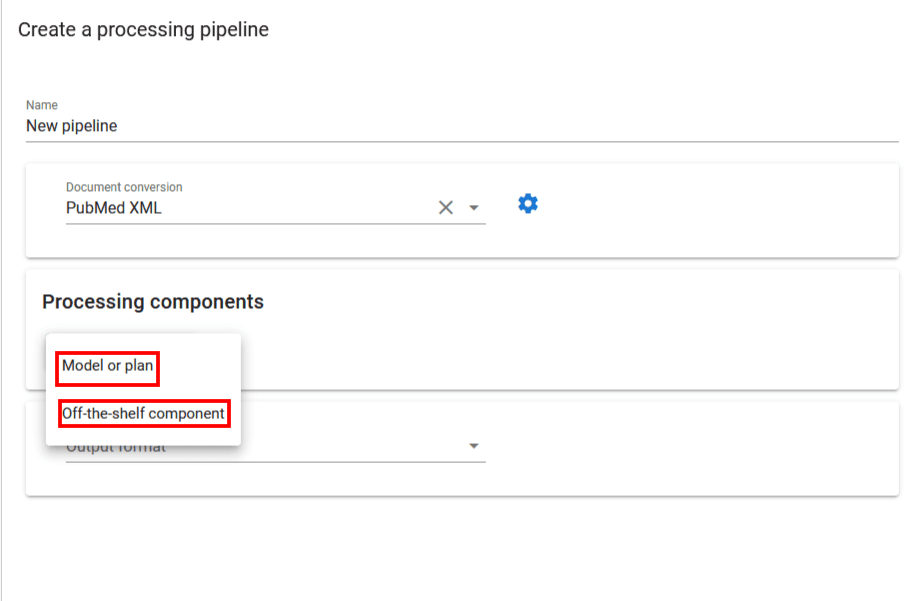This screenshot has height=601, width=911.
Task: Click the Document conversion label
Action: 124,187
